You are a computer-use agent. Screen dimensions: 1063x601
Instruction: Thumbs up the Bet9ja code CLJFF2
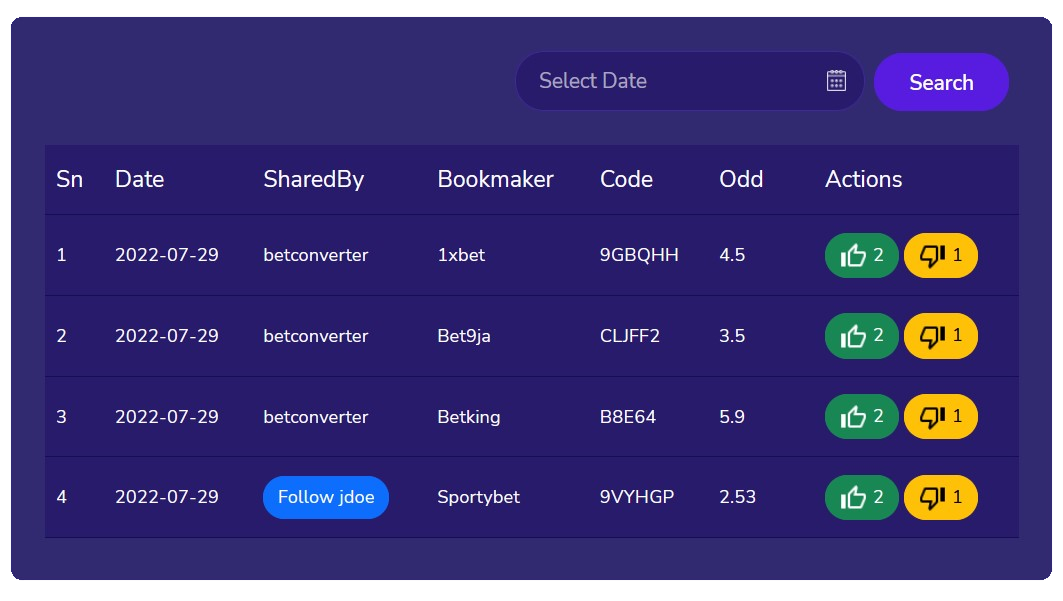(861, 336)
